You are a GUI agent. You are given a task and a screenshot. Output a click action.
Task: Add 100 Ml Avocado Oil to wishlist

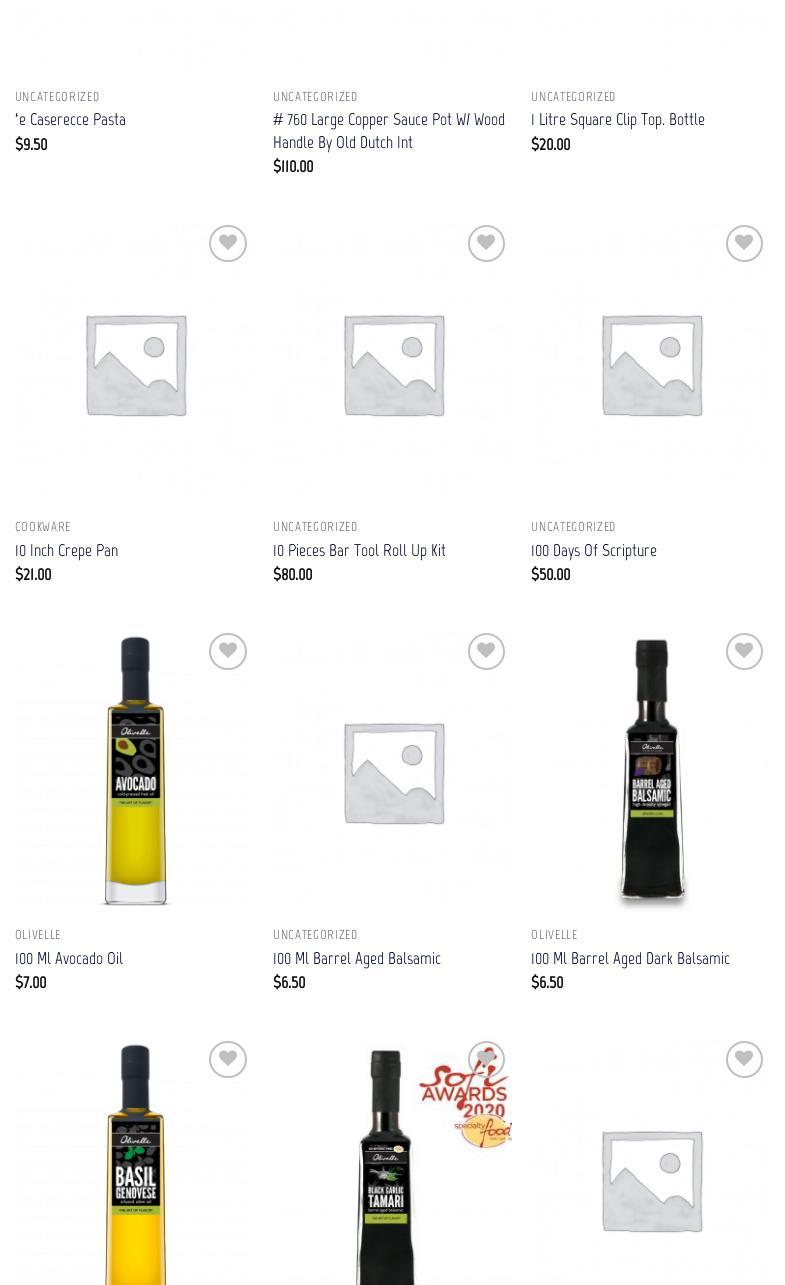tap(228, 651)
